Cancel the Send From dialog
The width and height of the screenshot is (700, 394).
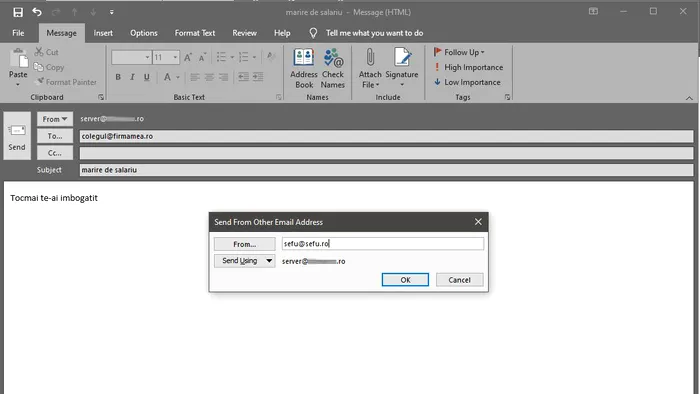(459, 280)
